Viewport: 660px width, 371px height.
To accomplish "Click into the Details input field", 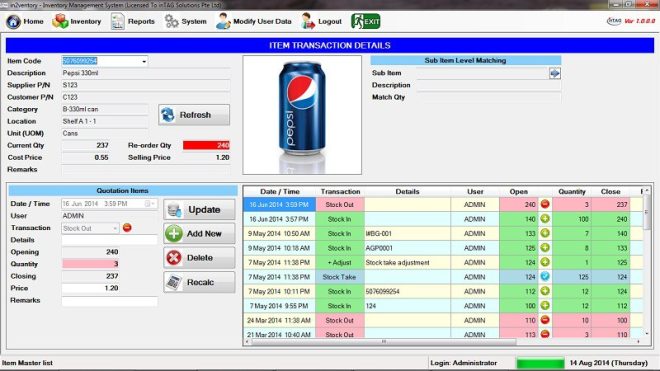I will 109,240.
